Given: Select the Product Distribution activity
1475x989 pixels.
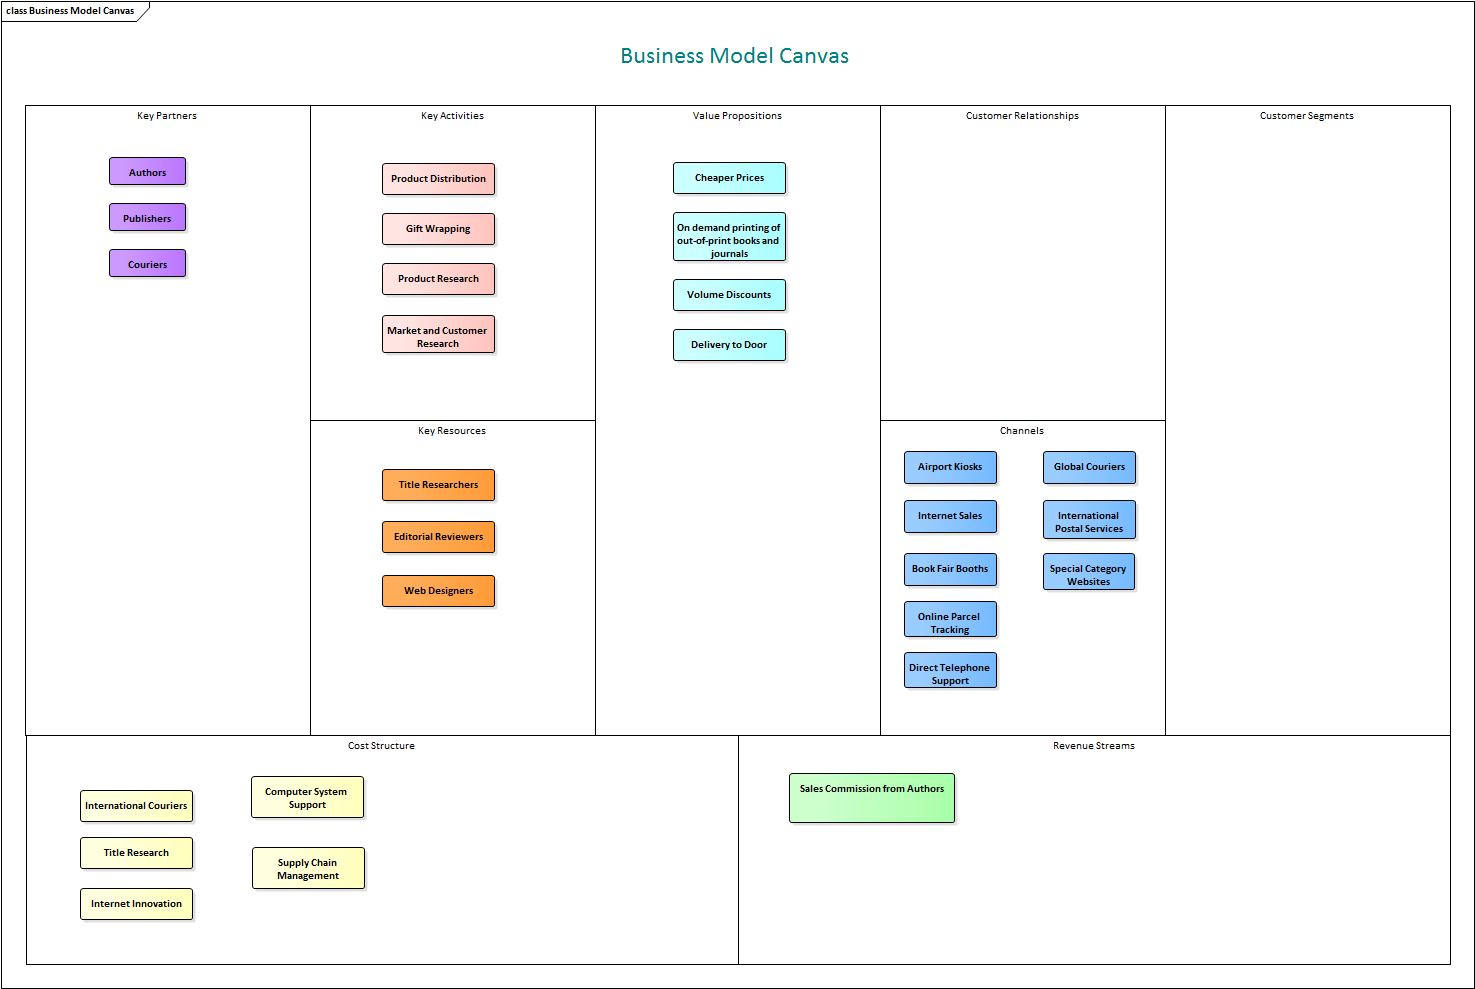Looking at the screenshot, I should (438, 179).
